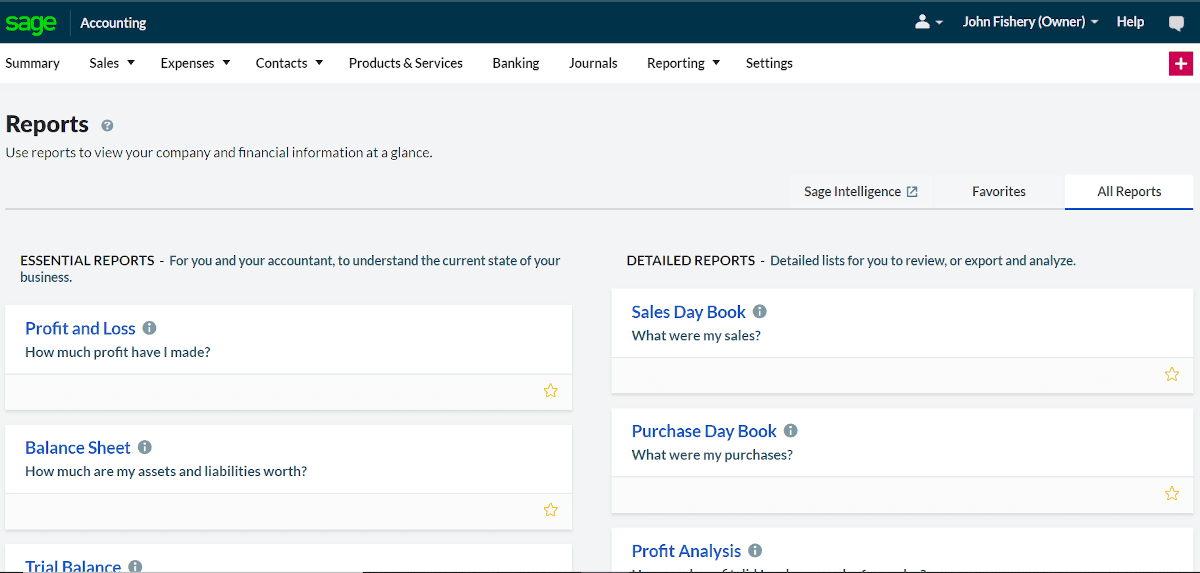Show info for Purchase Day Book report
Screen dimensions: 1200x573
click(x=791, y=431)
